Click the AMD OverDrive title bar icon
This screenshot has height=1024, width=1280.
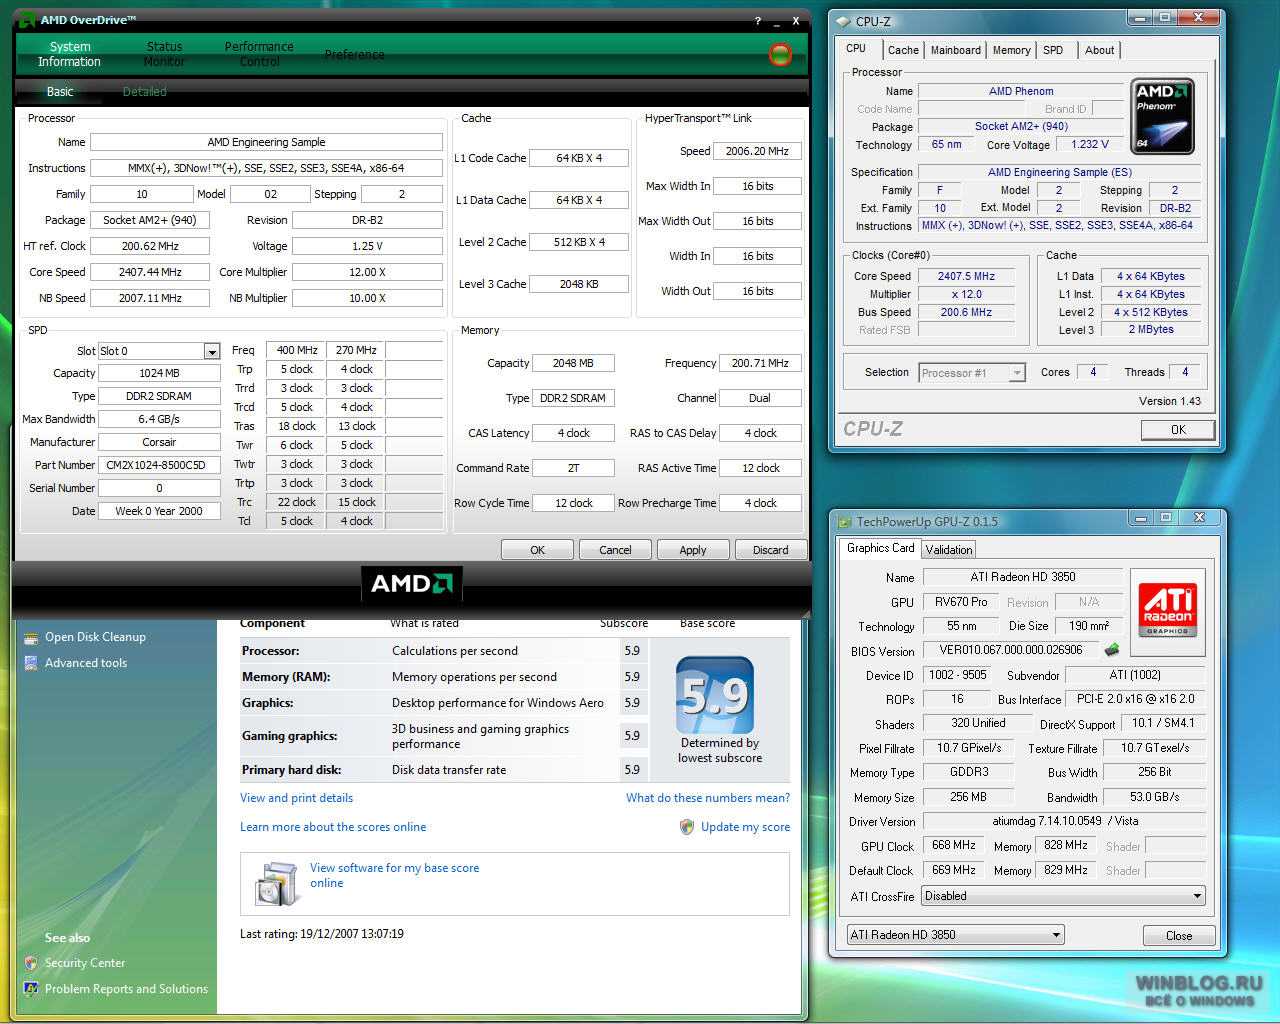pos(28,20)
